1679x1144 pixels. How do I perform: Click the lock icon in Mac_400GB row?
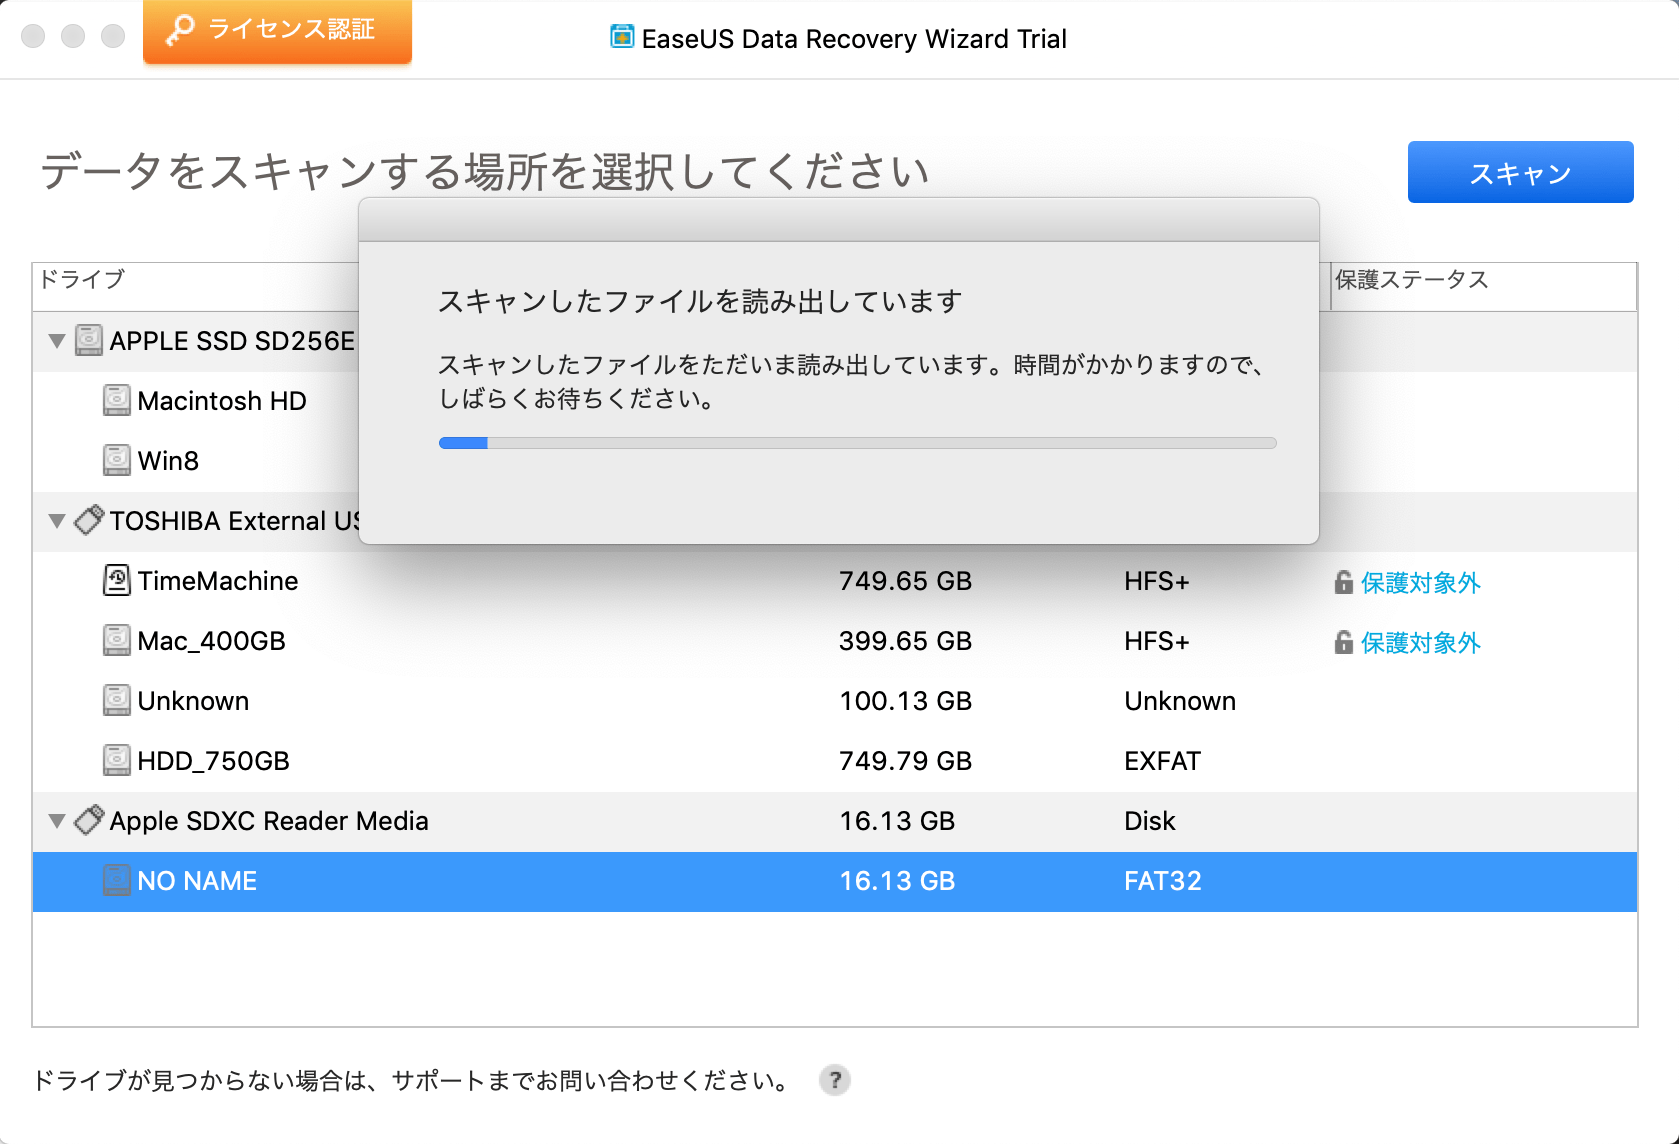[x=1344, y=642]
